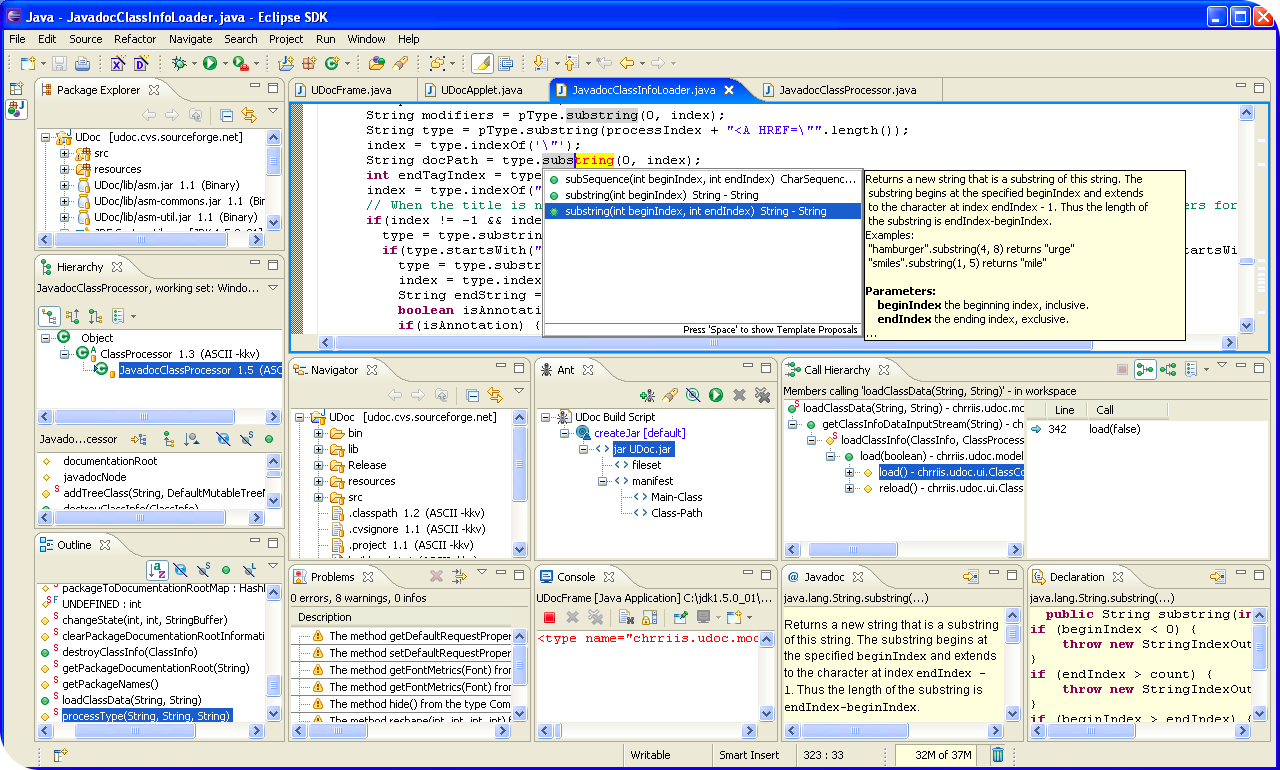The width and height of the screenshot is (1280, 770).
Task: Click Show Supertype Hierarchy icon in Hierarchy view
Action: coord(73,316)
